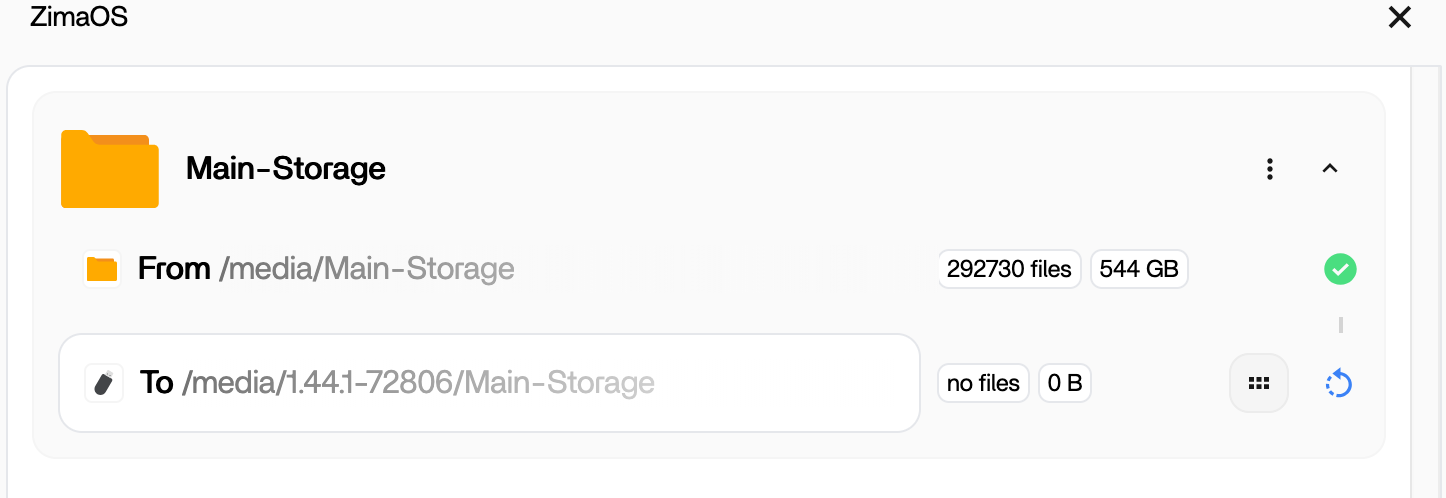The width and height of the screenshot is (1446, 498).
Task: Close the ZimaOS window
Action: tap(1399, 17)
